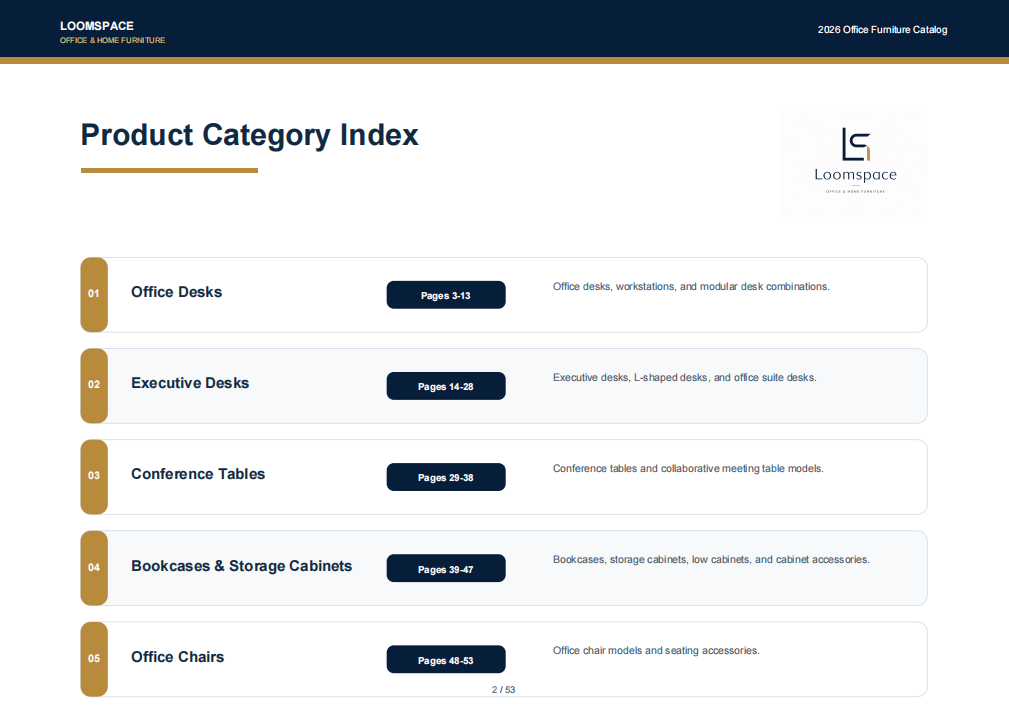Click the 02 category number badge
The image size is (1009, 711).
94,385
